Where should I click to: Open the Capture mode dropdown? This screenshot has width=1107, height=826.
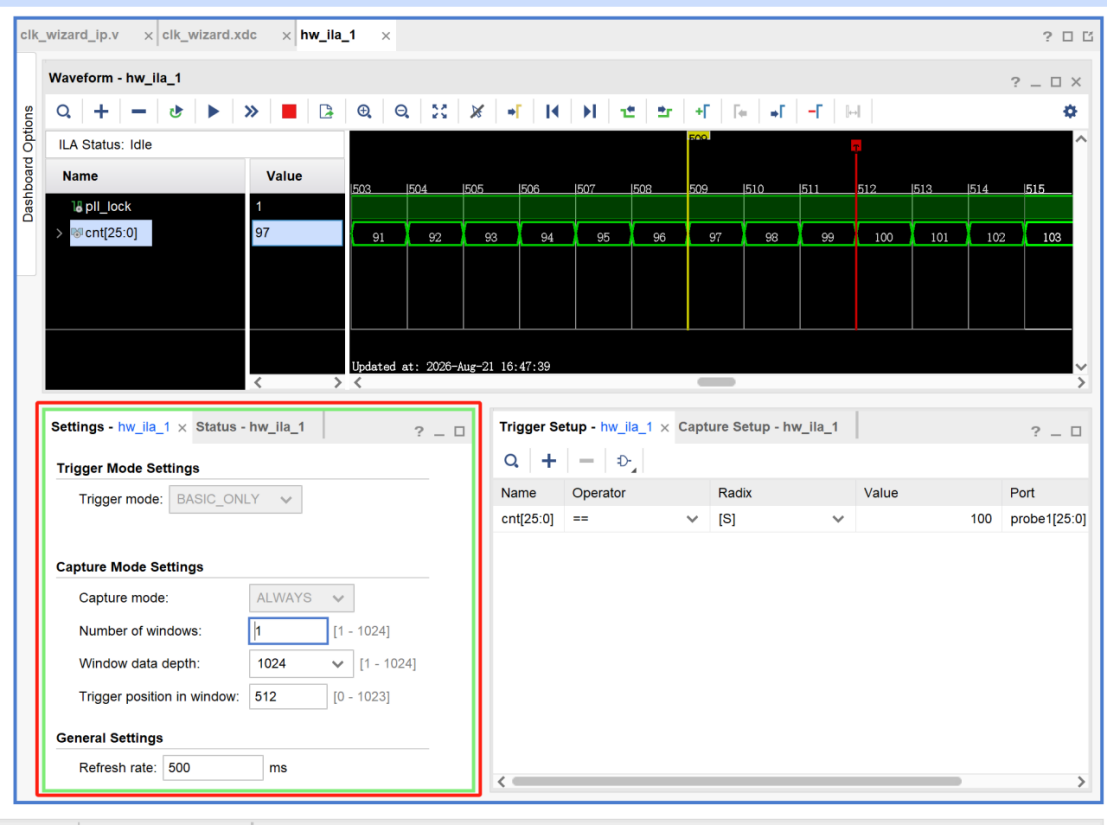tap(301, 598)
